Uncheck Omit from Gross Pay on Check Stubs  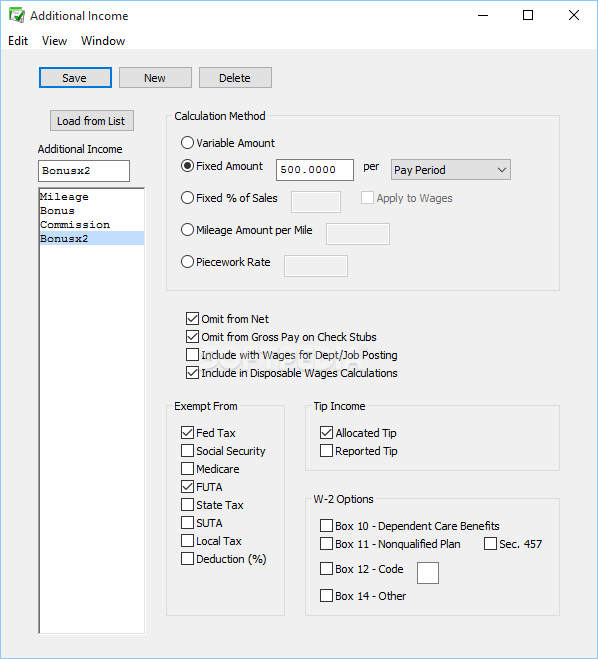pyautogui.click(x=192, y=337)
